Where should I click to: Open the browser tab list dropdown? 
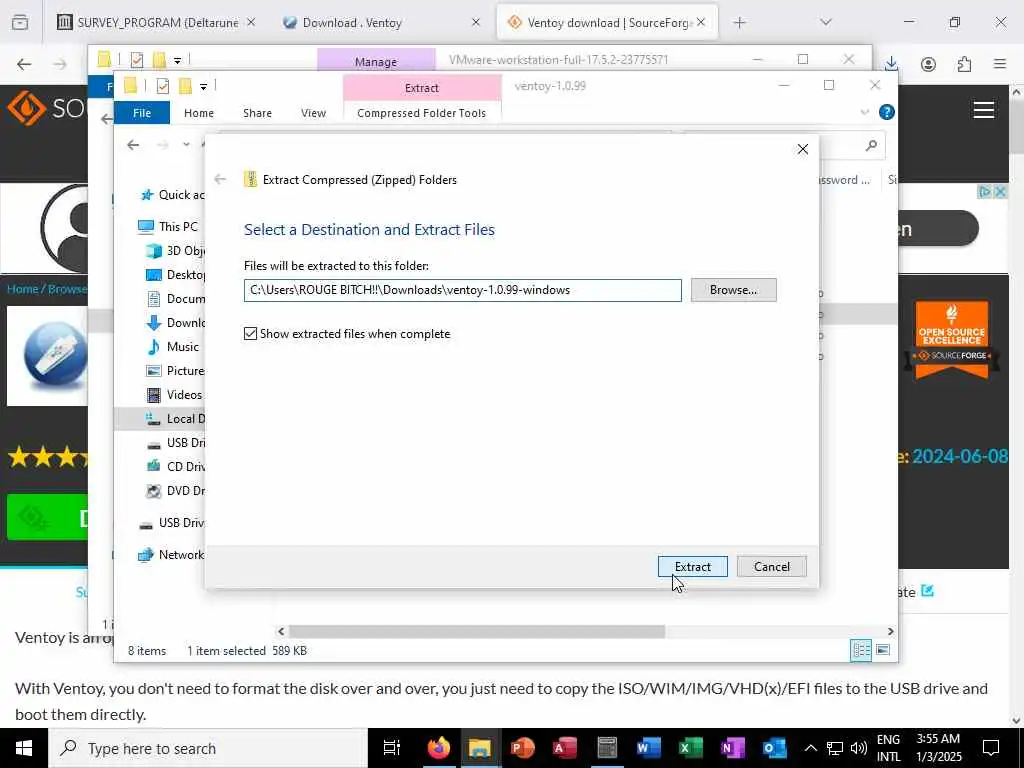pos(825,22)
